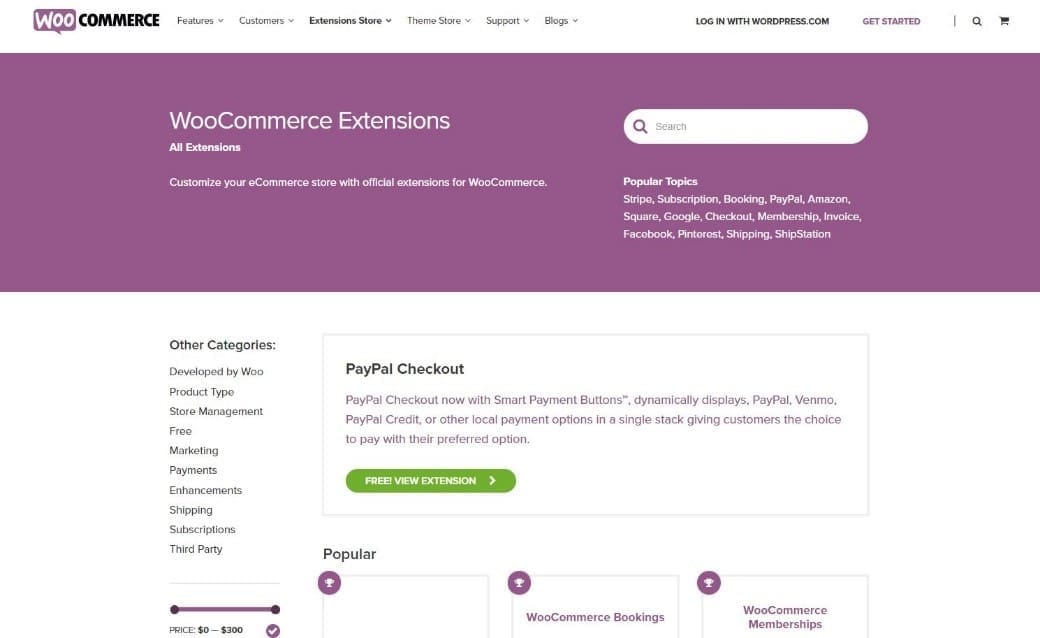The image size is (1040, 638).
Task: Open the Features menu
Action: (196, 20)
